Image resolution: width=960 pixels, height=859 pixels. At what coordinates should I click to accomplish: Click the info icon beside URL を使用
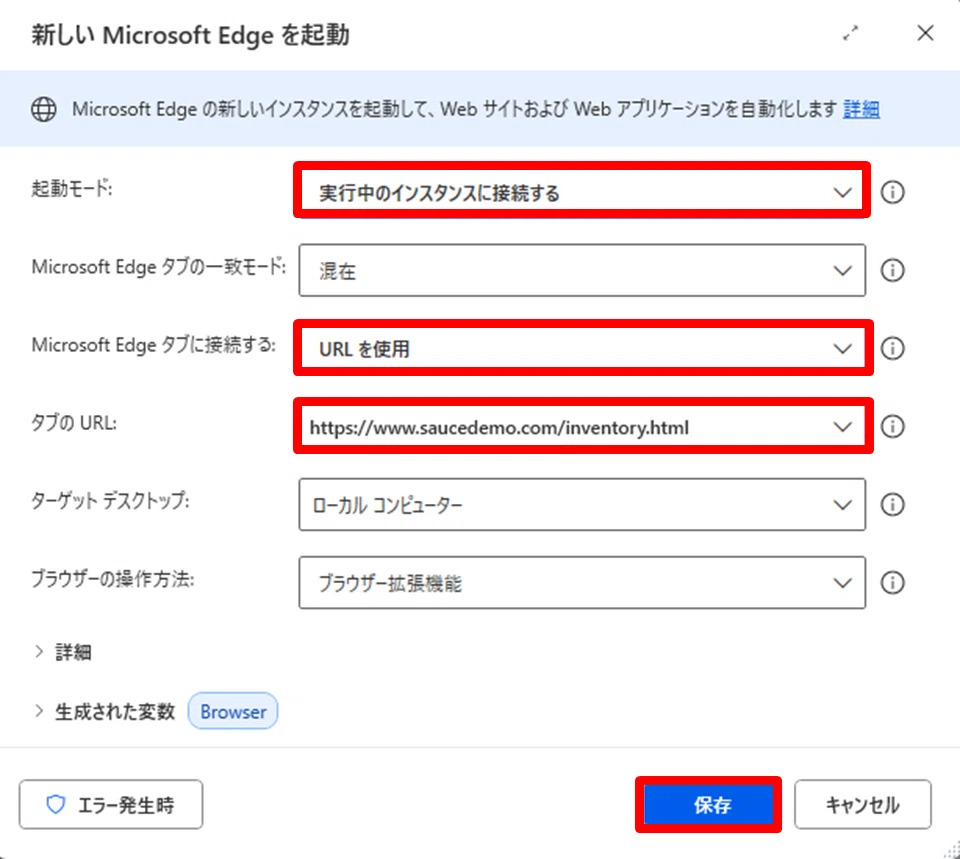click(x=892, y=348)
